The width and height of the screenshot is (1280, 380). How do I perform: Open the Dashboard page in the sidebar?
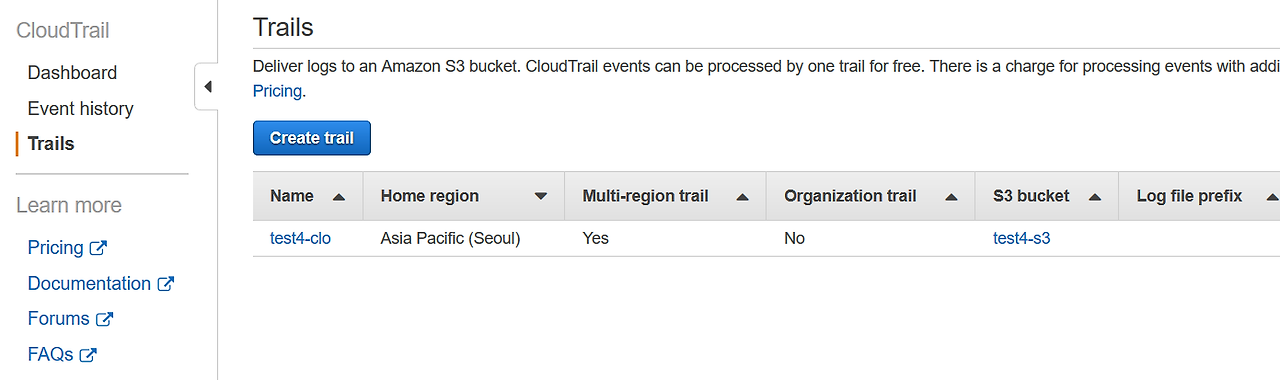(72, 73)
